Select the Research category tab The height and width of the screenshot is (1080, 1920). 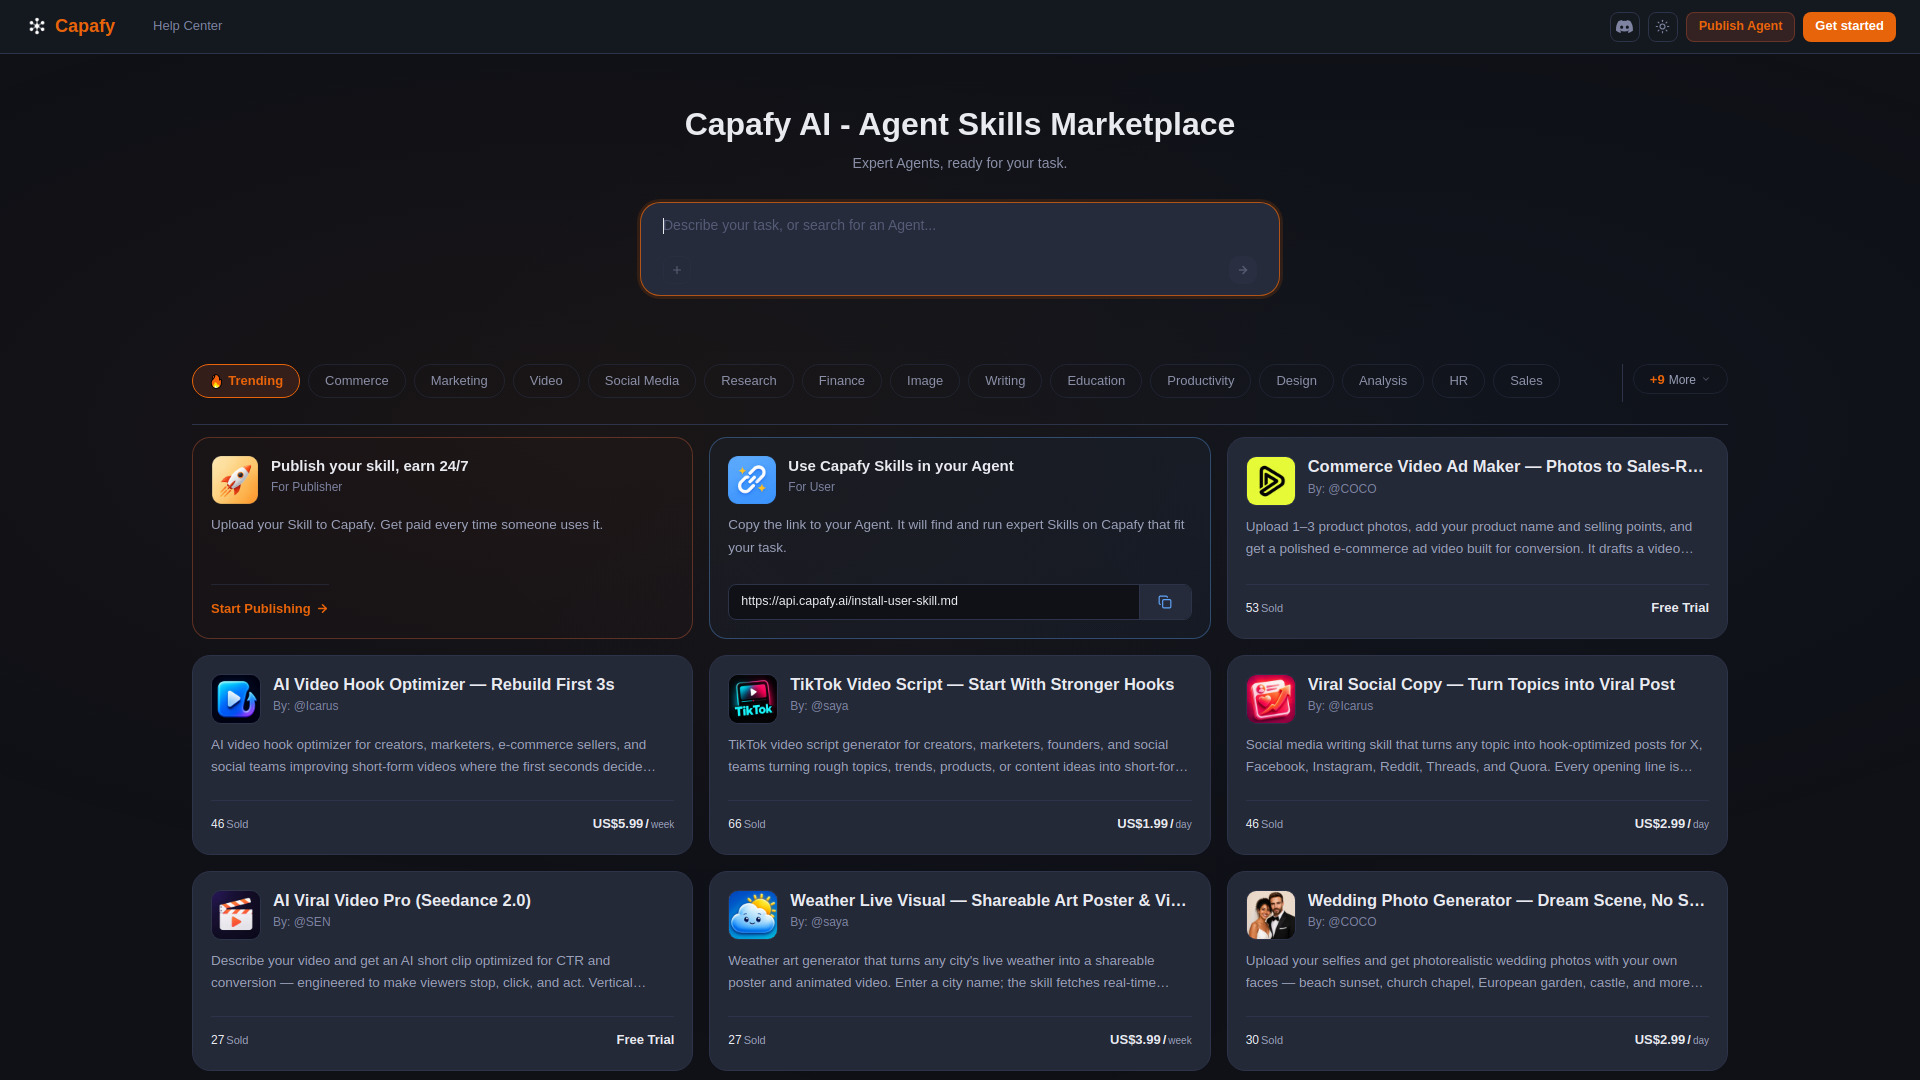(749, 381)
